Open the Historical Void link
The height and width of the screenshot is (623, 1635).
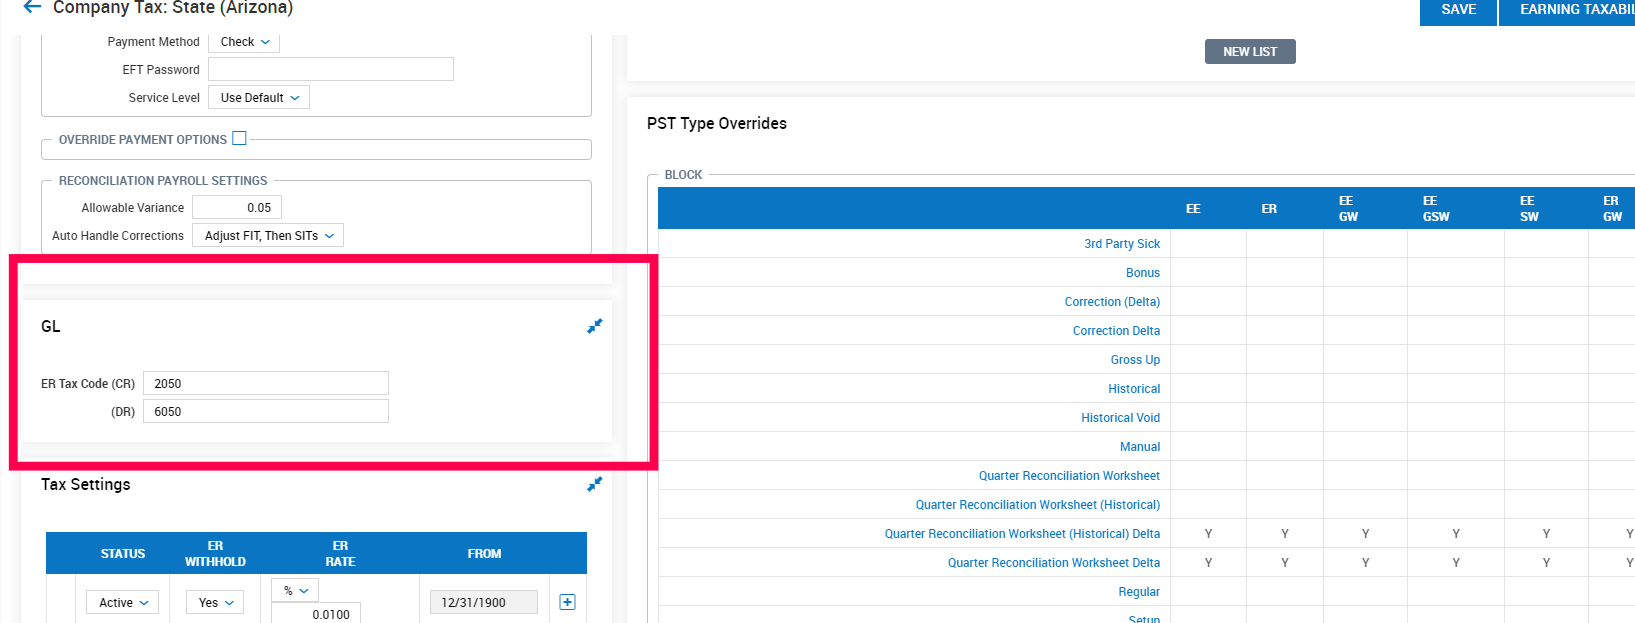click(x=1120, y=417)
